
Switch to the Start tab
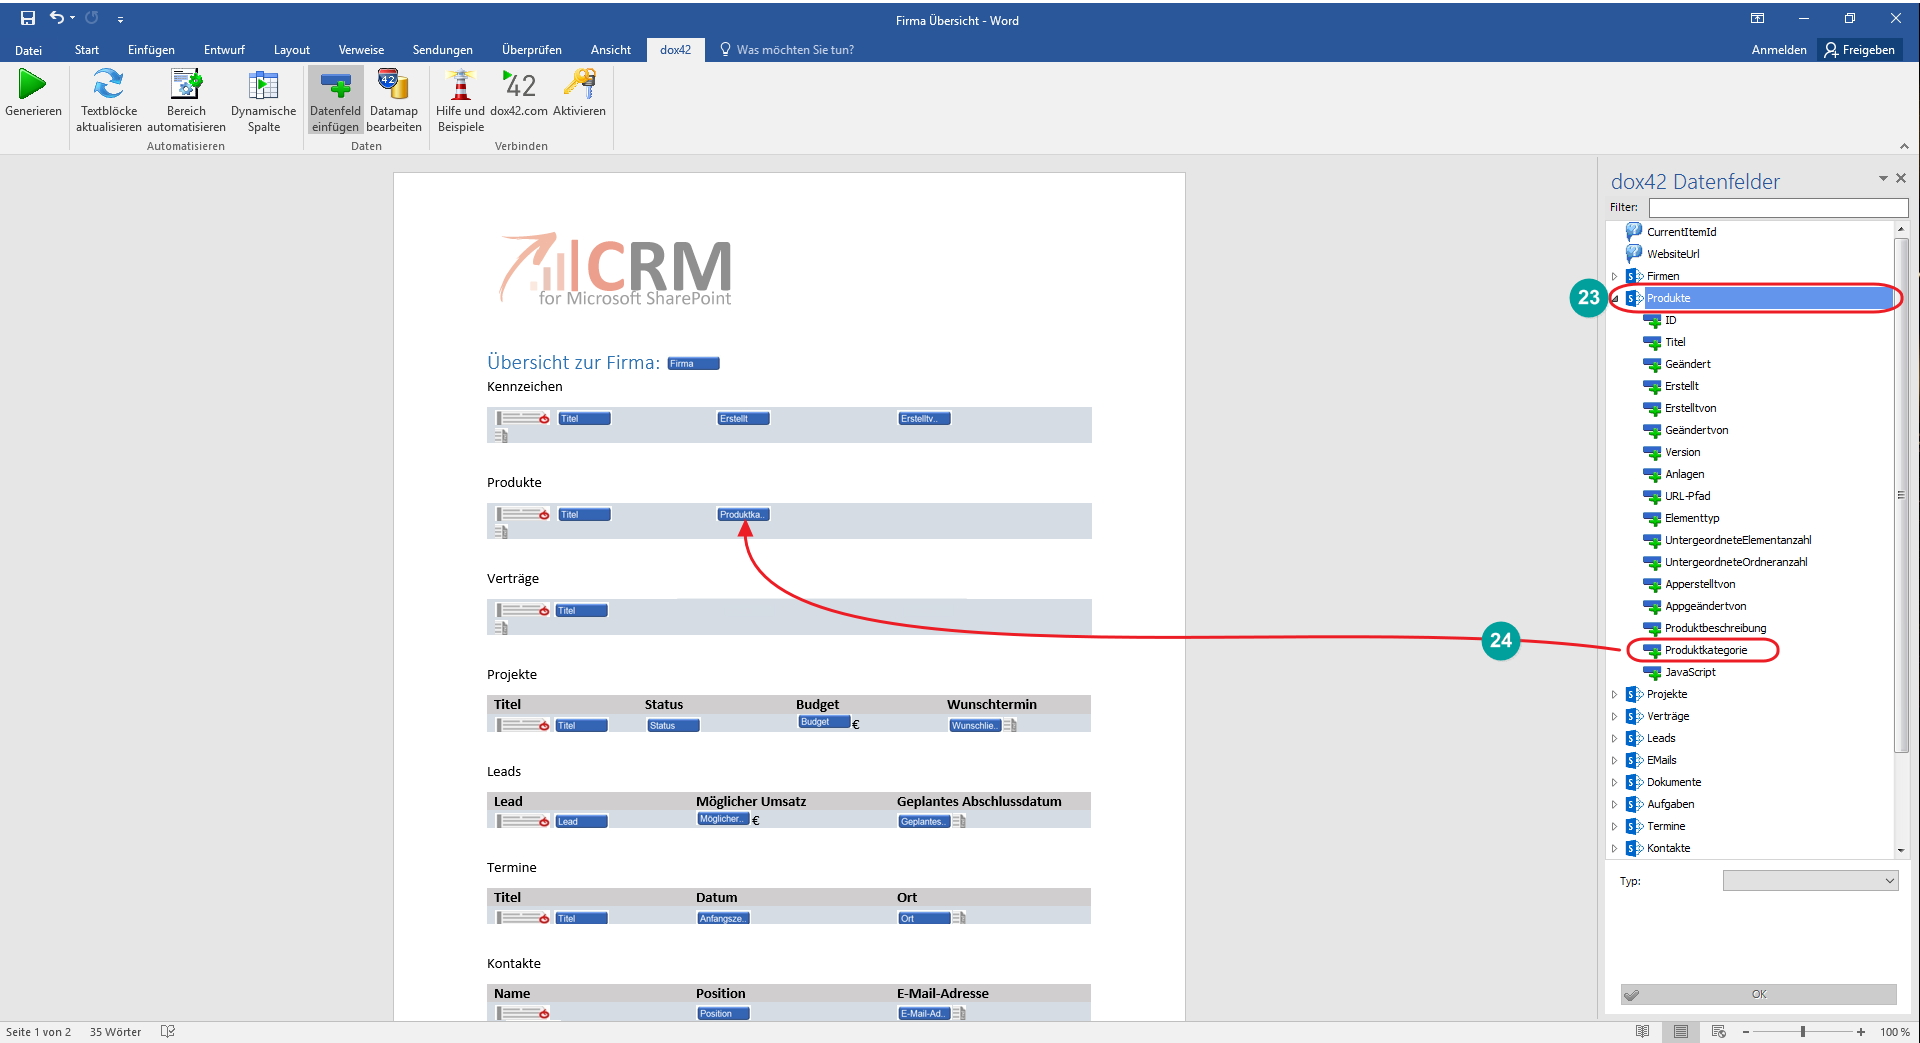pos(87,50)
